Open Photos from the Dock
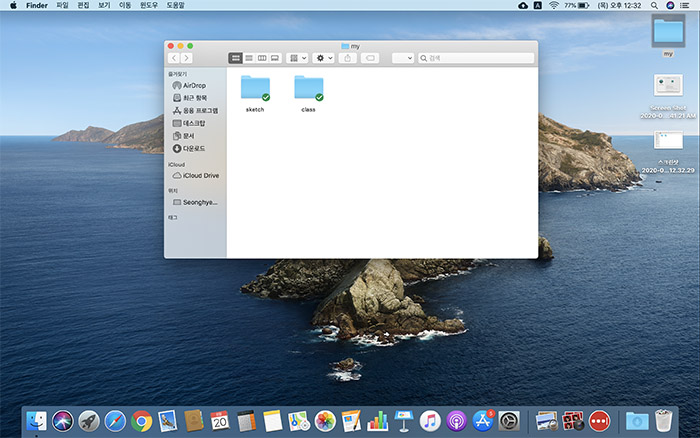 coord(325,421)
